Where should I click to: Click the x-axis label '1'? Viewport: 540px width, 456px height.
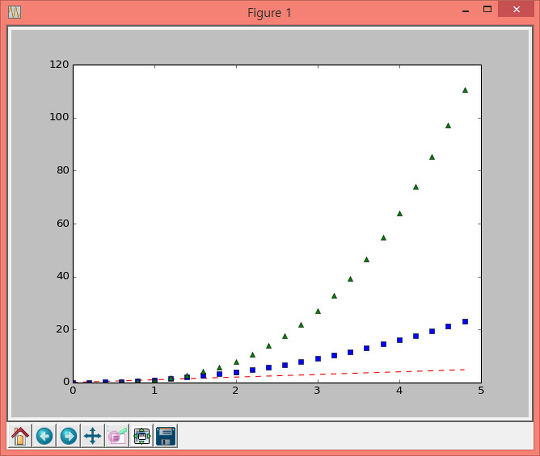[x=155, y=391]
